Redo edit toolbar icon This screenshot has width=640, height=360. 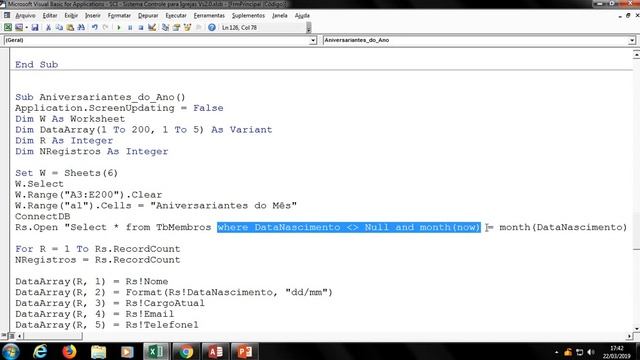coord(105,27)
